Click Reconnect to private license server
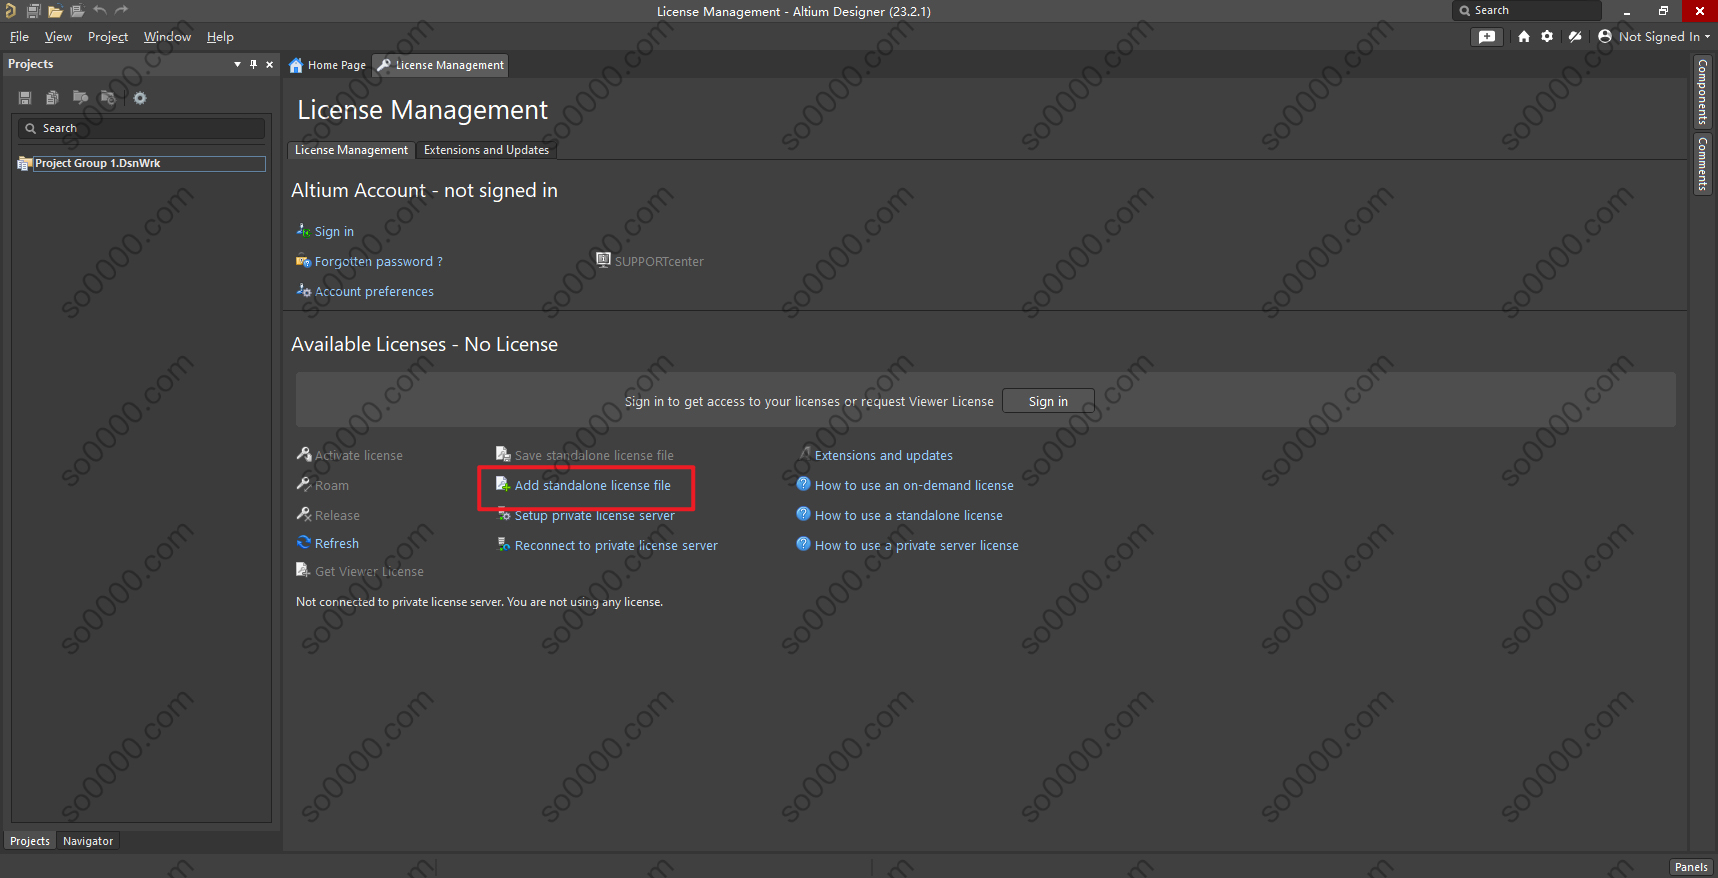 616,545
